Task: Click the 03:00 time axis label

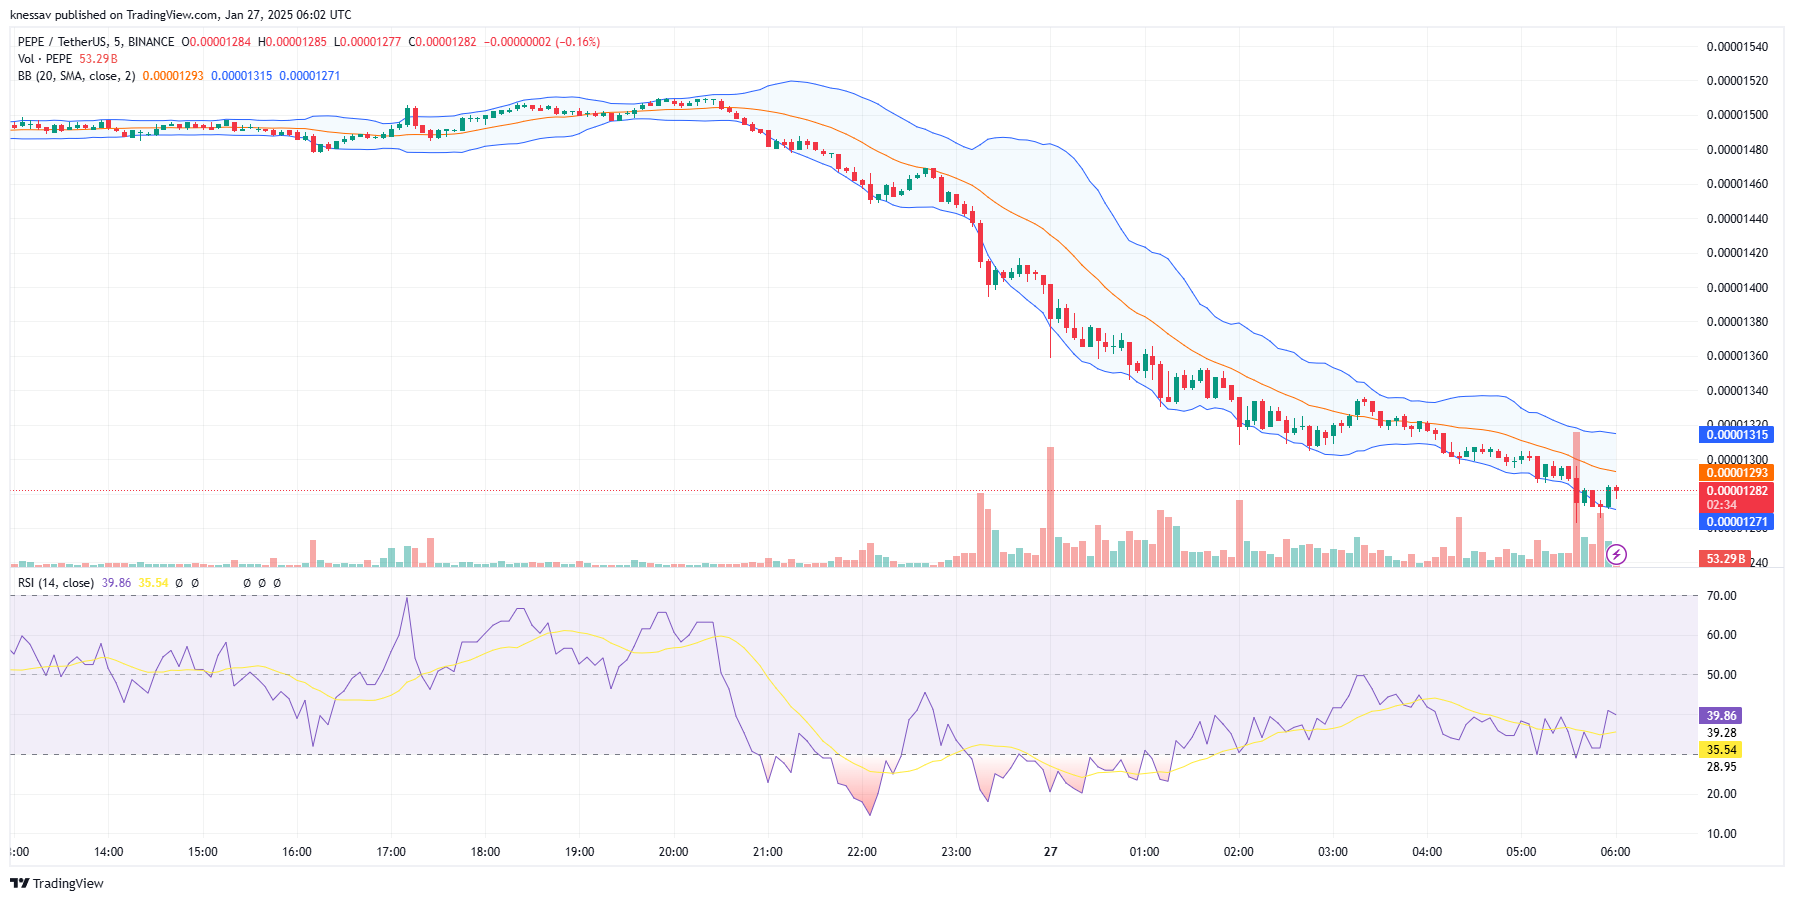Action: tap(1333, 852)
